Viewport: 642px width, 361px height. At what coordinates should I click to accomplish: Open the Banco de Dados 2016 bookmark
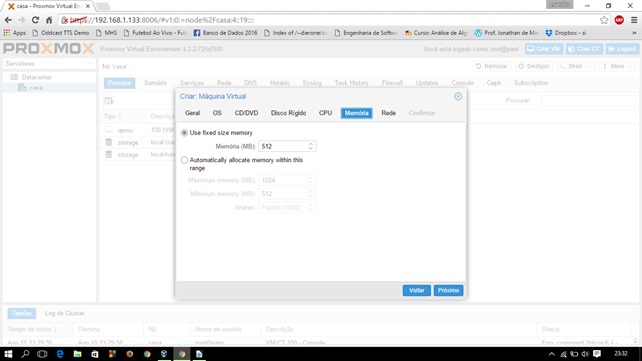tap(225, 33)
